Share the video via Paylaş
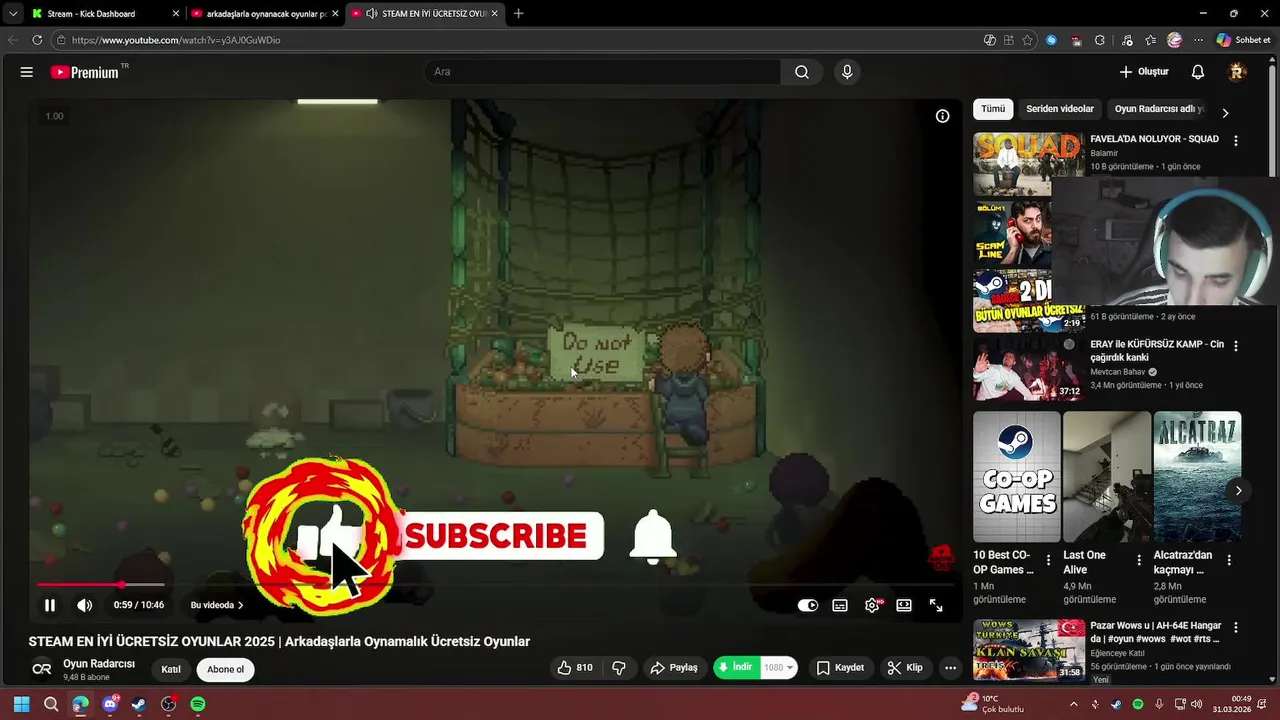 tap(674, 668)
